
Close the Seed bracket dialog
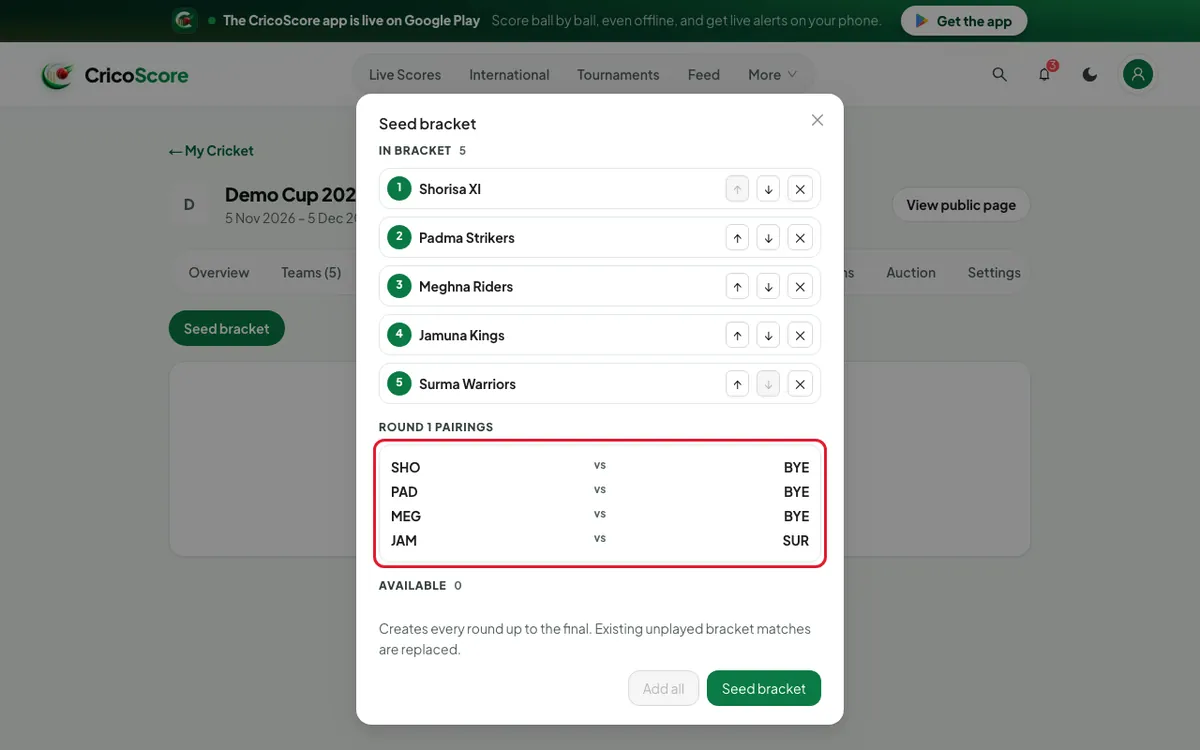[x=817, y=120]
